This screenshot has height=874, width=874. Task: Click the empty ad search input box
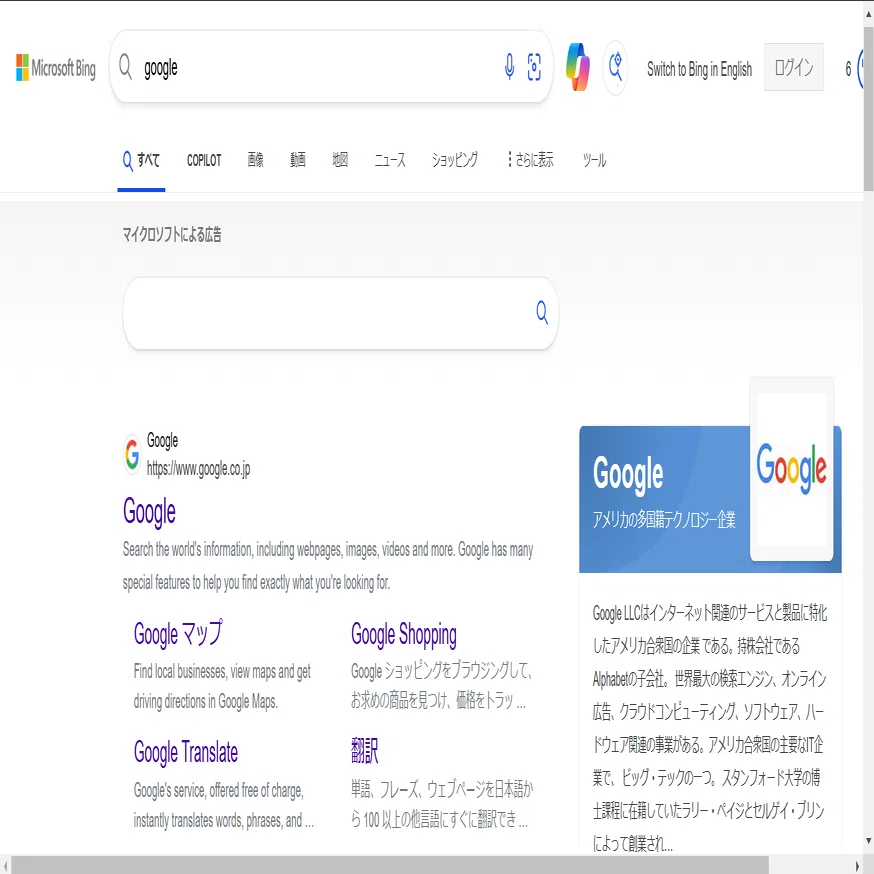click(341, 313)
